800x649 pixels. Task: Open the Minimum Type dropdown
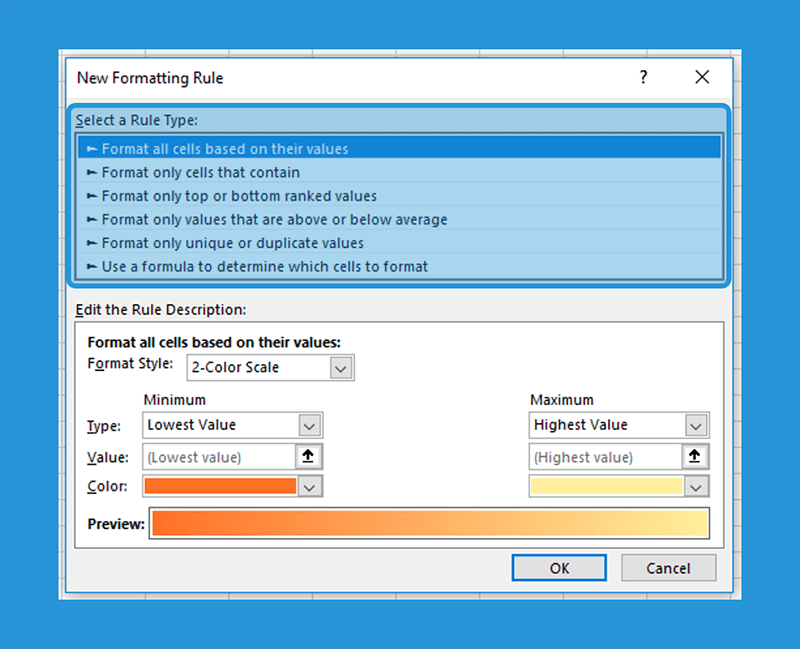310,425
